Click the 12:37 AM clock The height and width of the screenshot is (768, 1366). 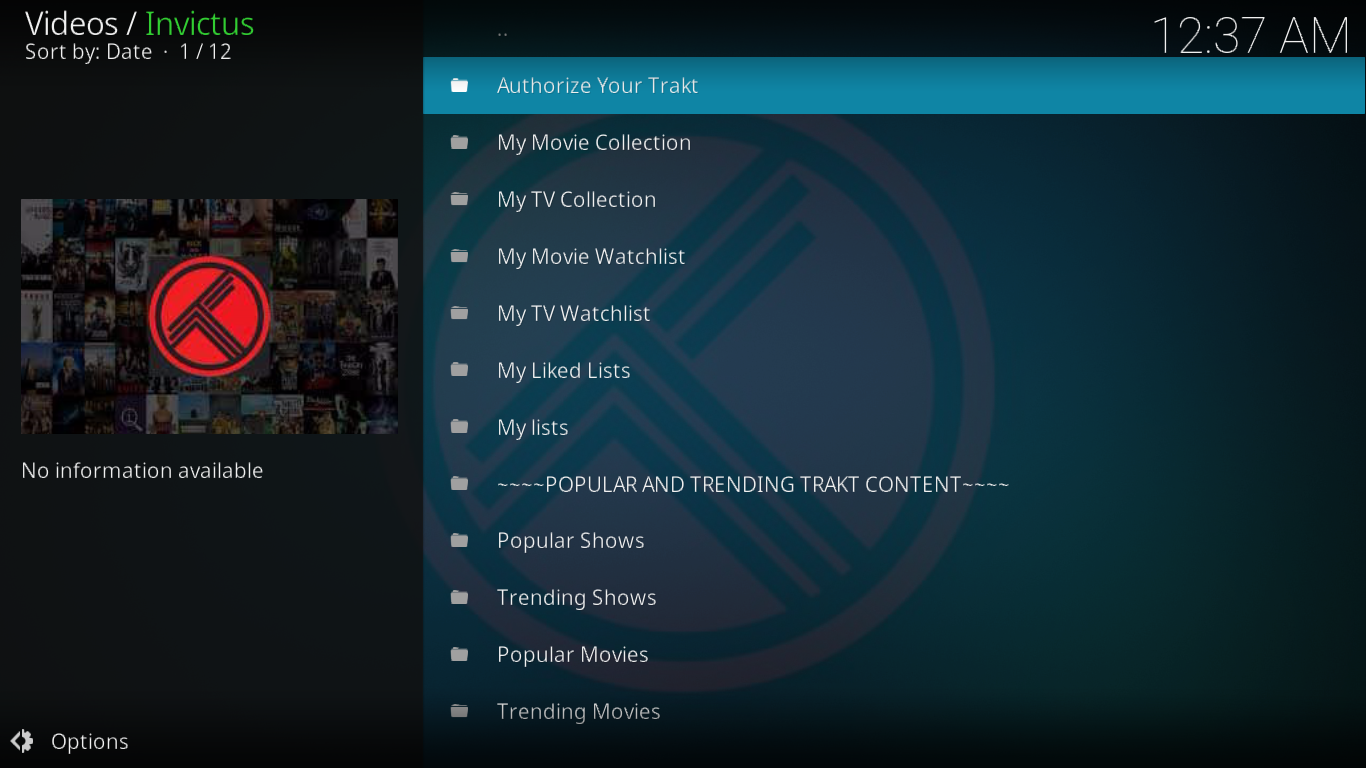(x=1251, y=36)
